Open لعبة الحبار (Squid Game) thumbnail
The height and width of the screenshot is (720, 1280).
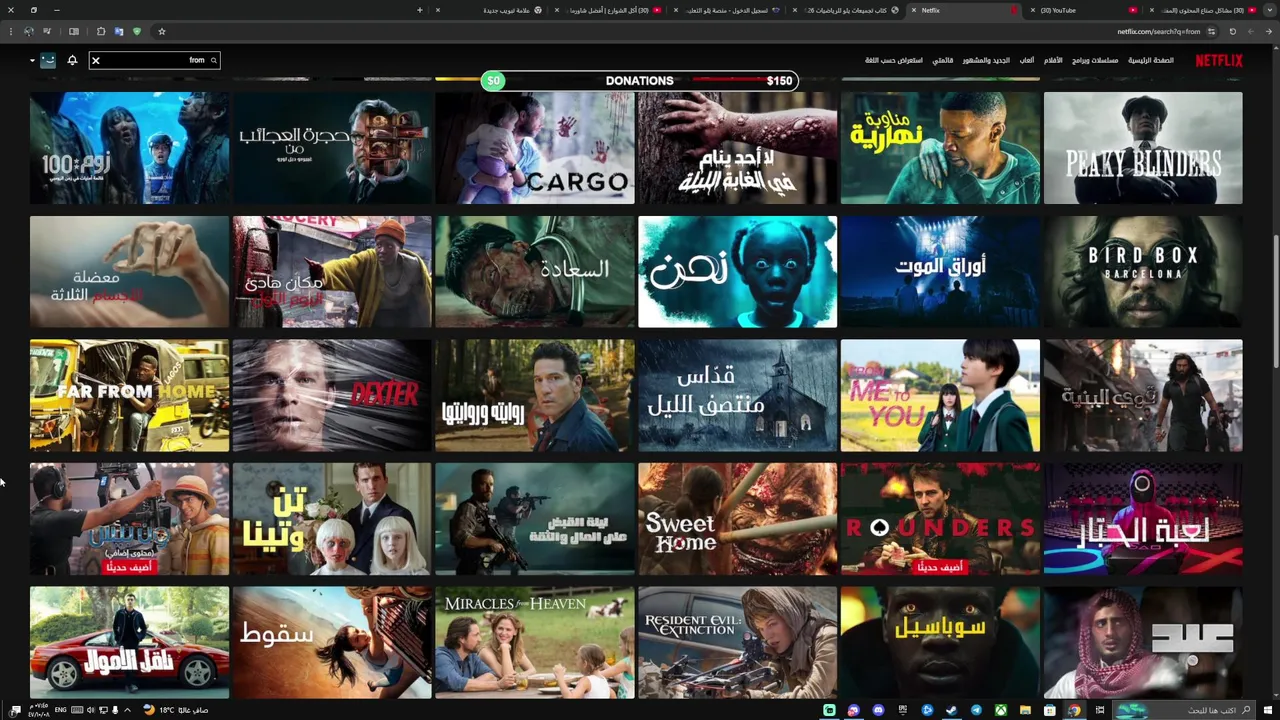[x=1143, y=519]
